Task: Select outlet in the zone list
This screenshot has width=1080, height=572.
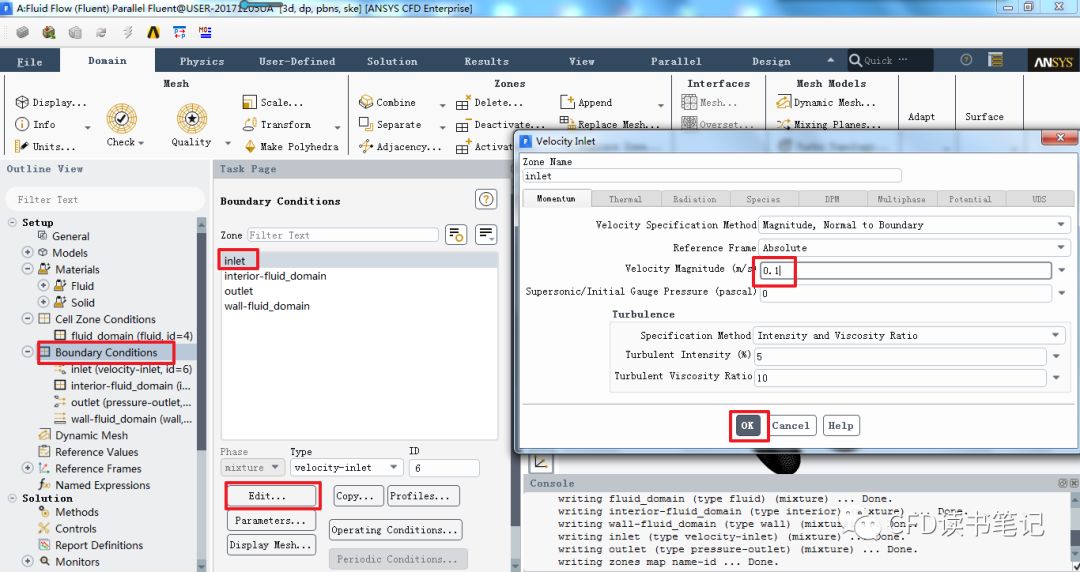Action: (x=238, y=291)
